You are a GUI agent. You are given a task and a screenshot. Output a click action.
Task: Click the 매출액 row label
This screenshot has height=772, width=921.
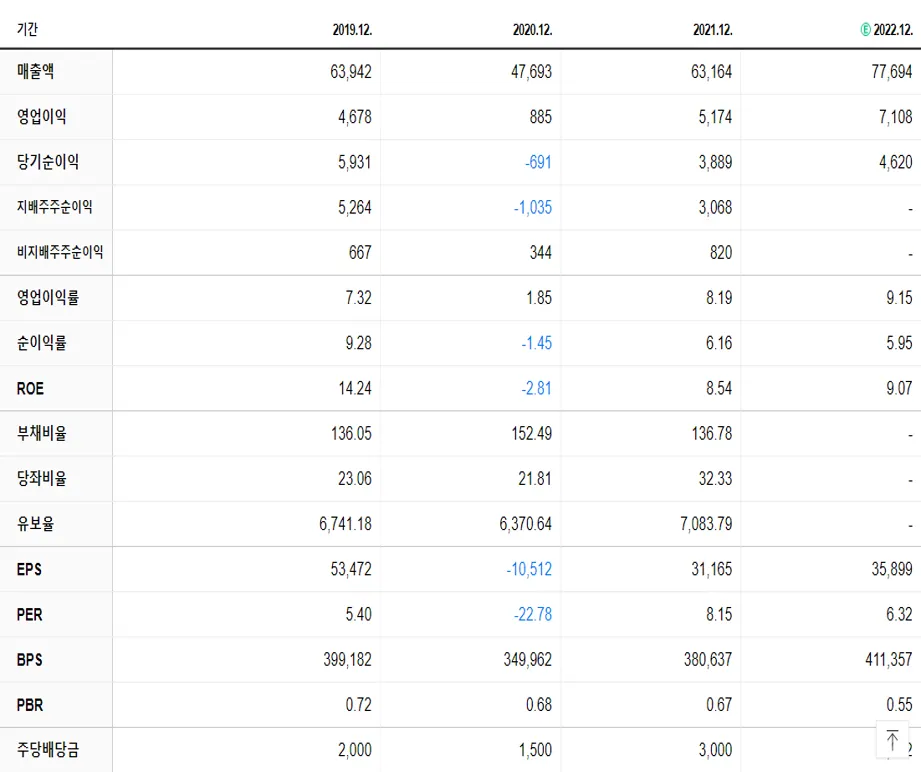tap(36, 72)
